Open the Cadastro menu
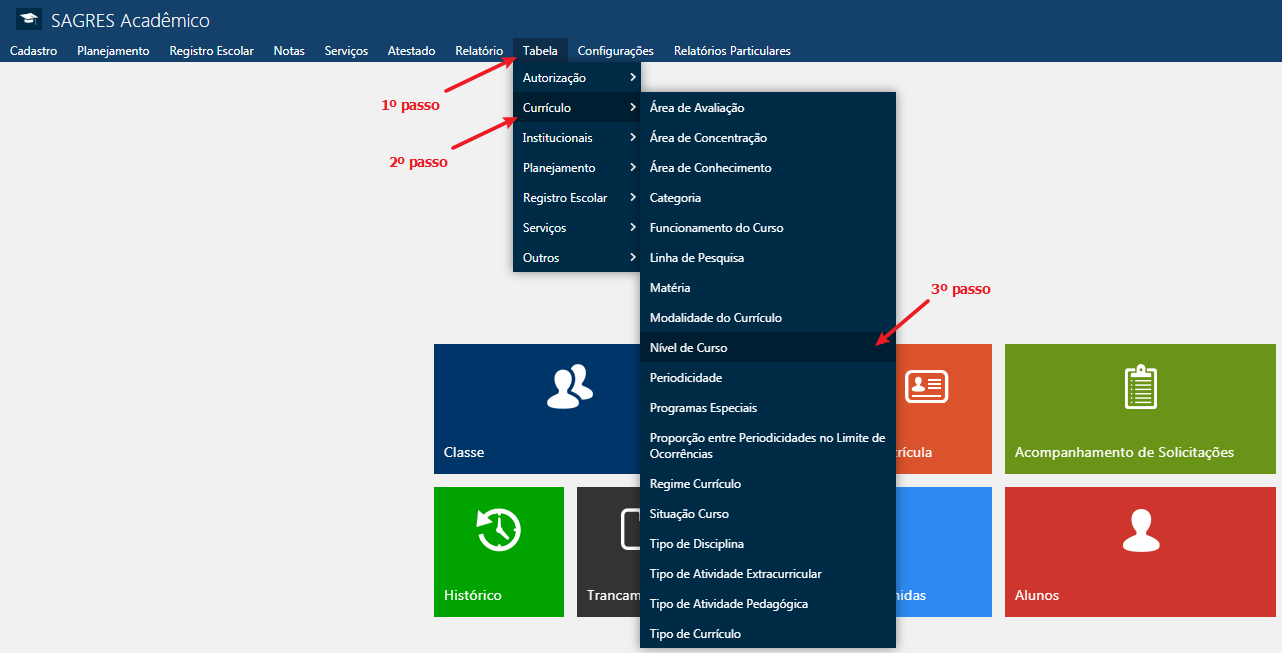 [x=33, y=51]
